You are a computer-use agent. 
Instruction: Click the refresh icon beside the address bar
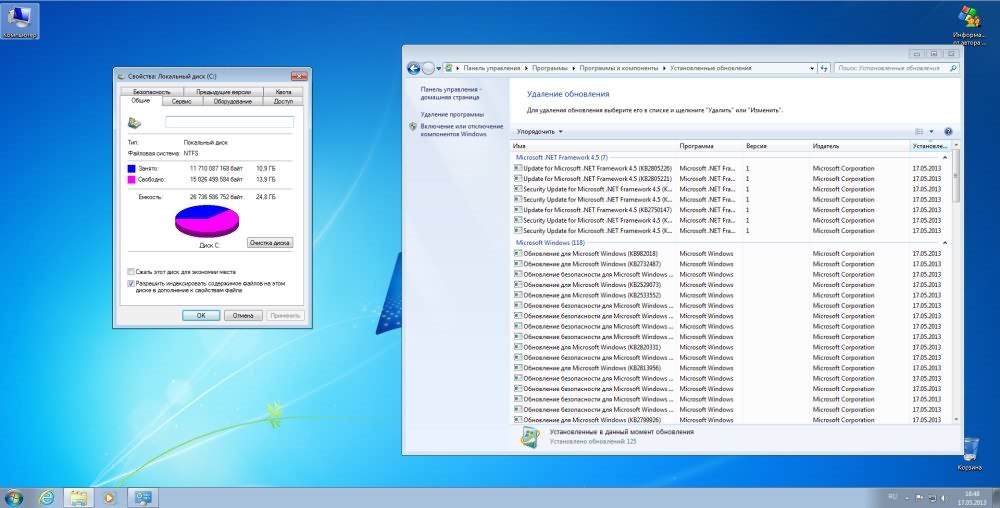pos(824,68)
